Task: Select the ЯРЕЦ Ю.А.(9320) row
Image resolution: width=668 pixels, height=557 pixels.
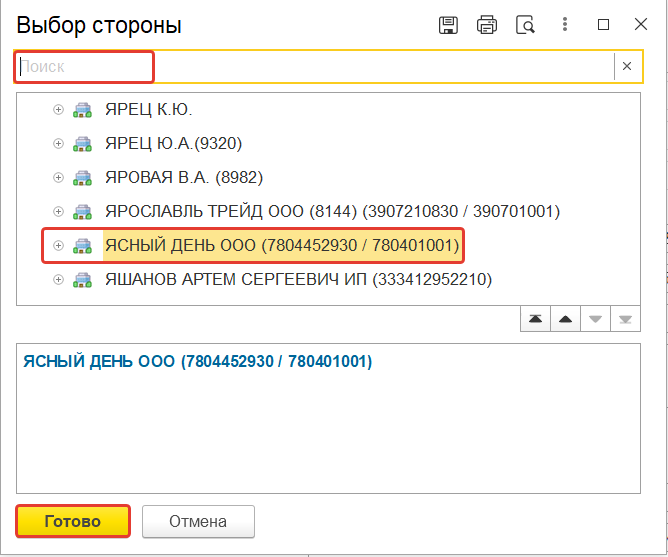Action: click(x=173, y=144)
